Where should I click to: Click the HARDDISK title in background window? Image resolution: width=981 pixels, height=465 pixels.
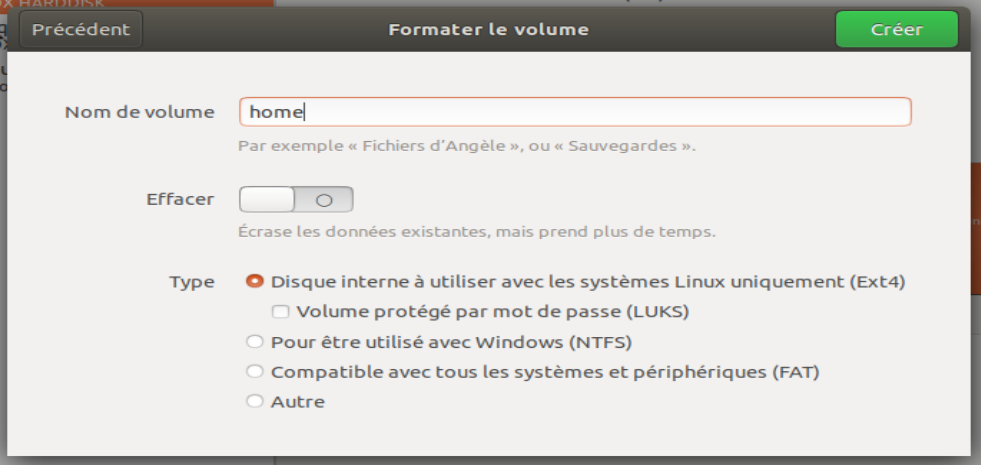coord(60,4)
